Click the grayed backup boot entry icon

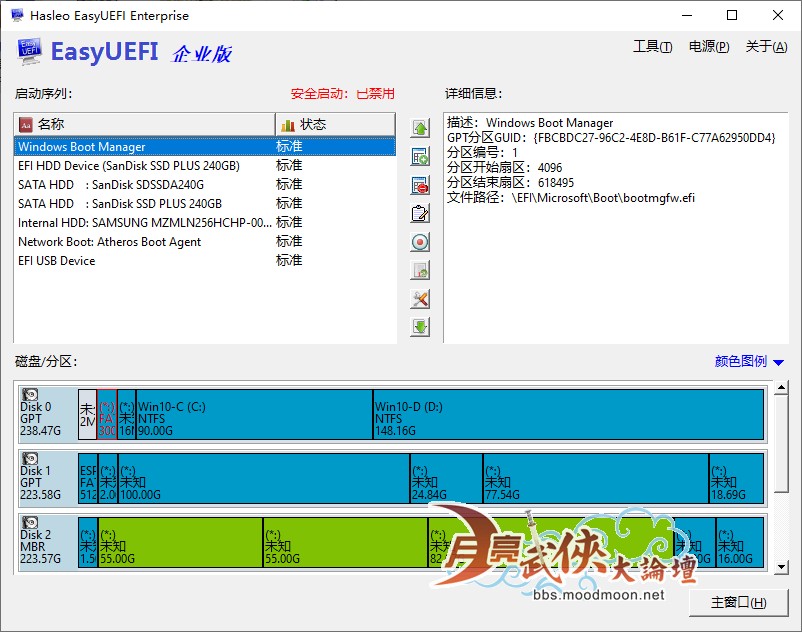click(x=420, y=270)
